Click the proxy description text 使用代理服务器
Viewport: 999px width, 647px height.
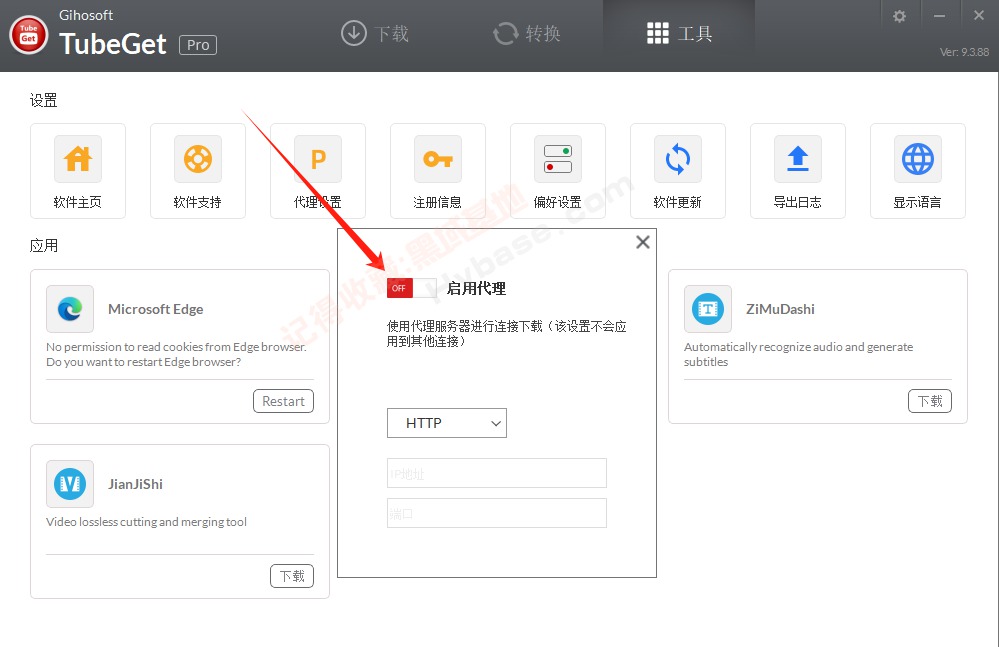(x=507, y=334)
